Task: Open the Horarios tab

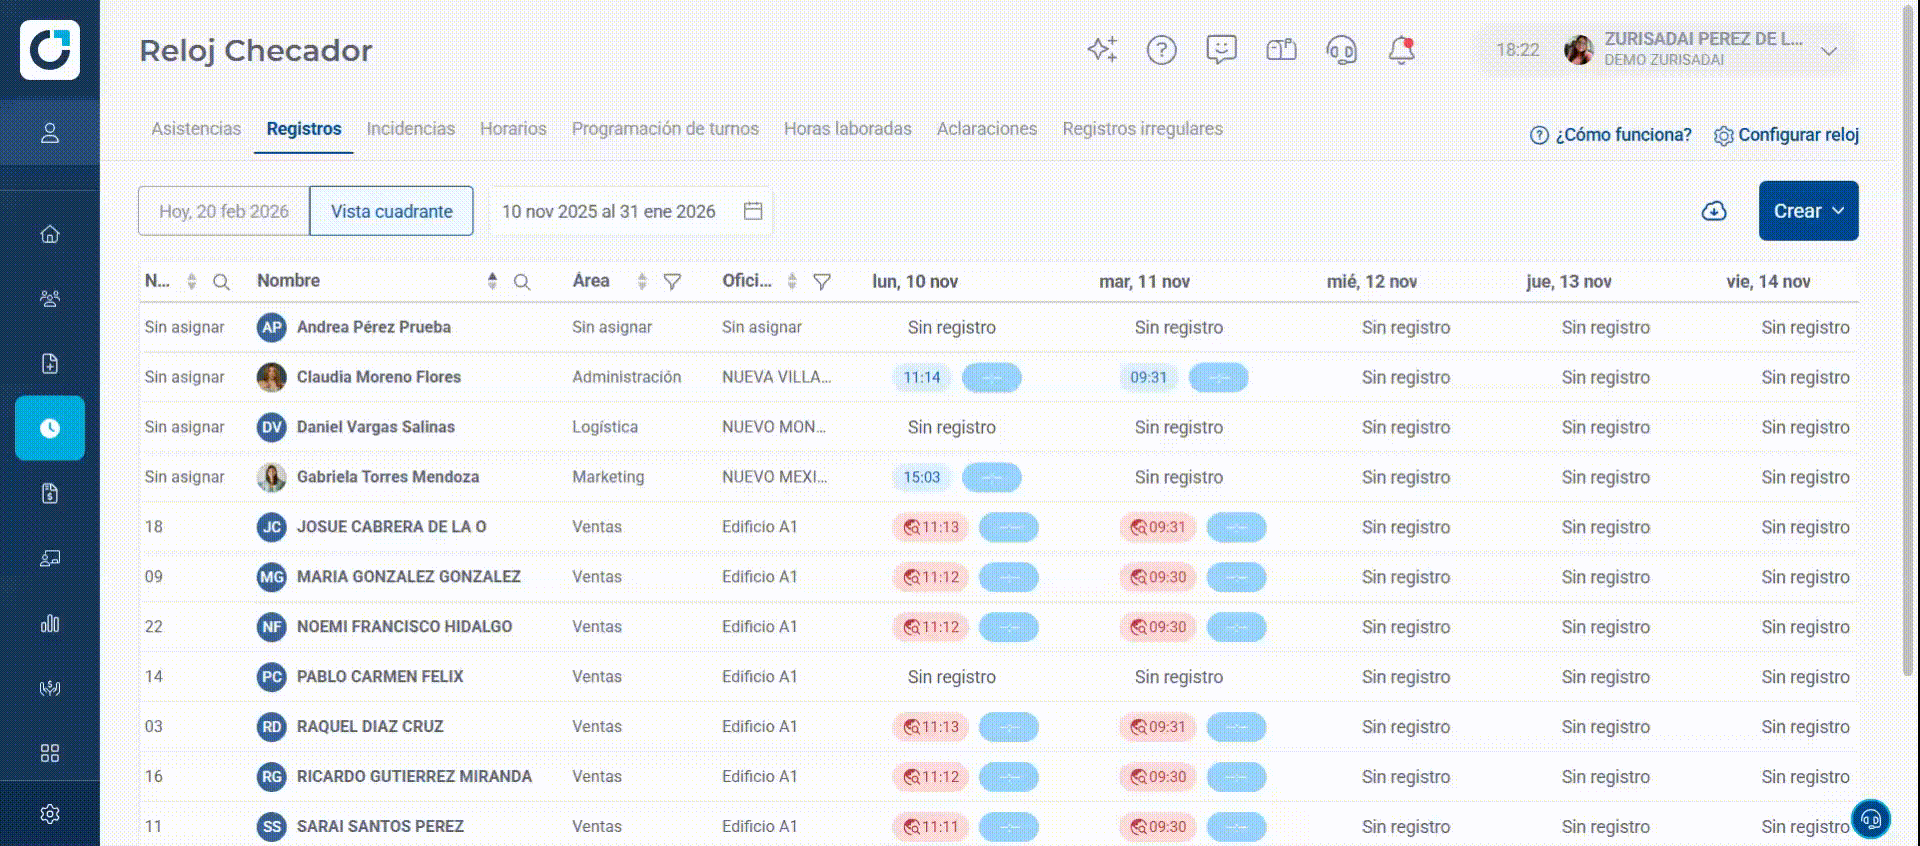Action: tap(513, 129)
